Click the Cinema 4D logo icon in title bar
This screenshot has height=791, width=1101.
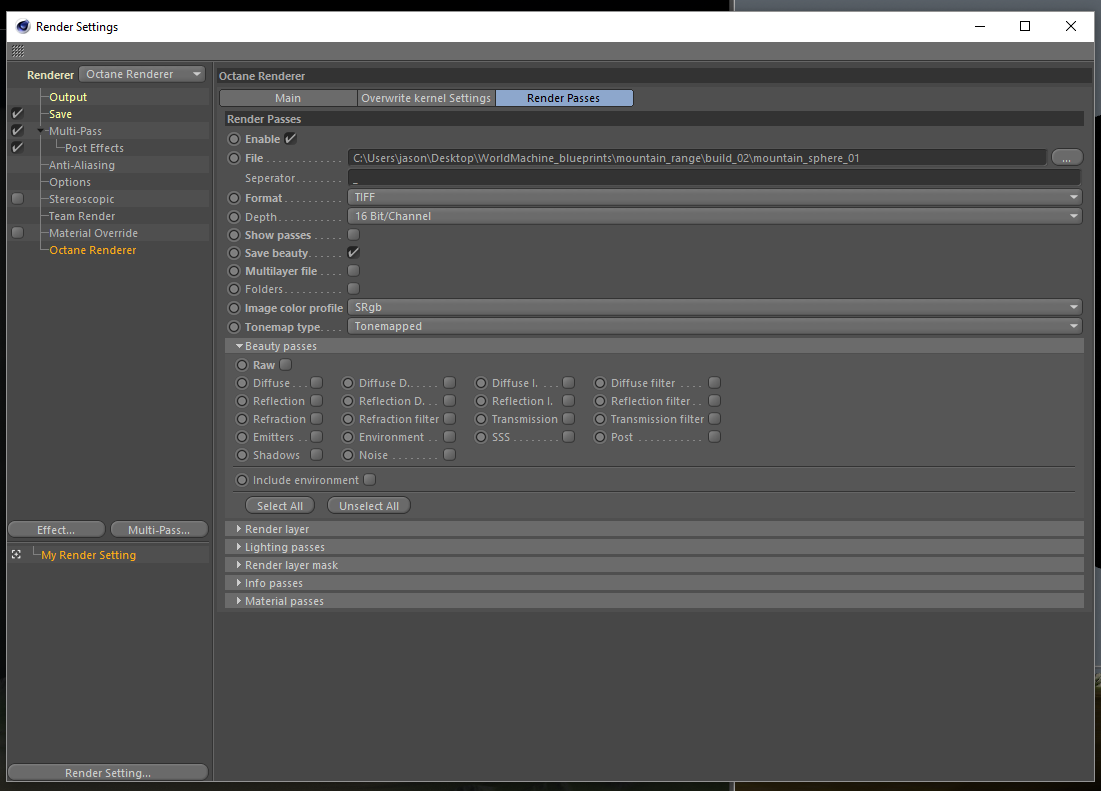23,27
